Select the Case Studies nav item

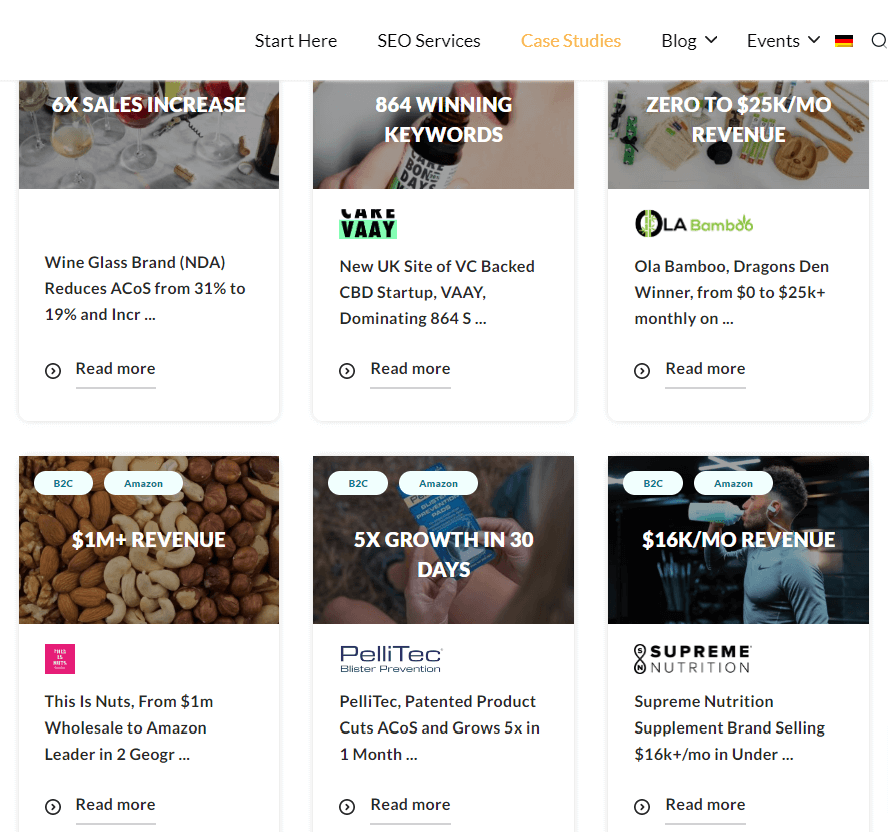point(571,41)
